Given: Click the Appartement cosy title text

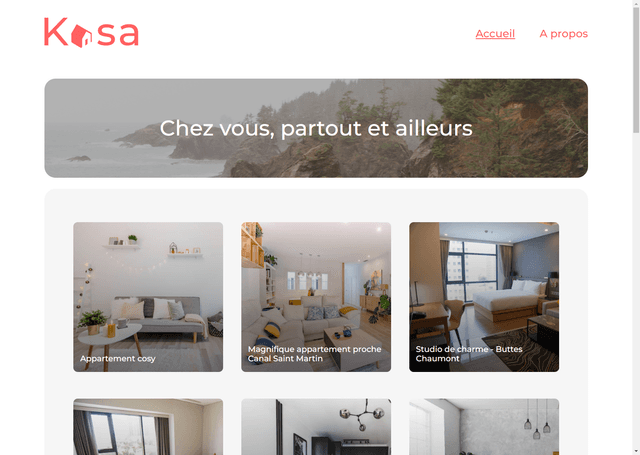Looking at the screenshot, I should [118, 359].
